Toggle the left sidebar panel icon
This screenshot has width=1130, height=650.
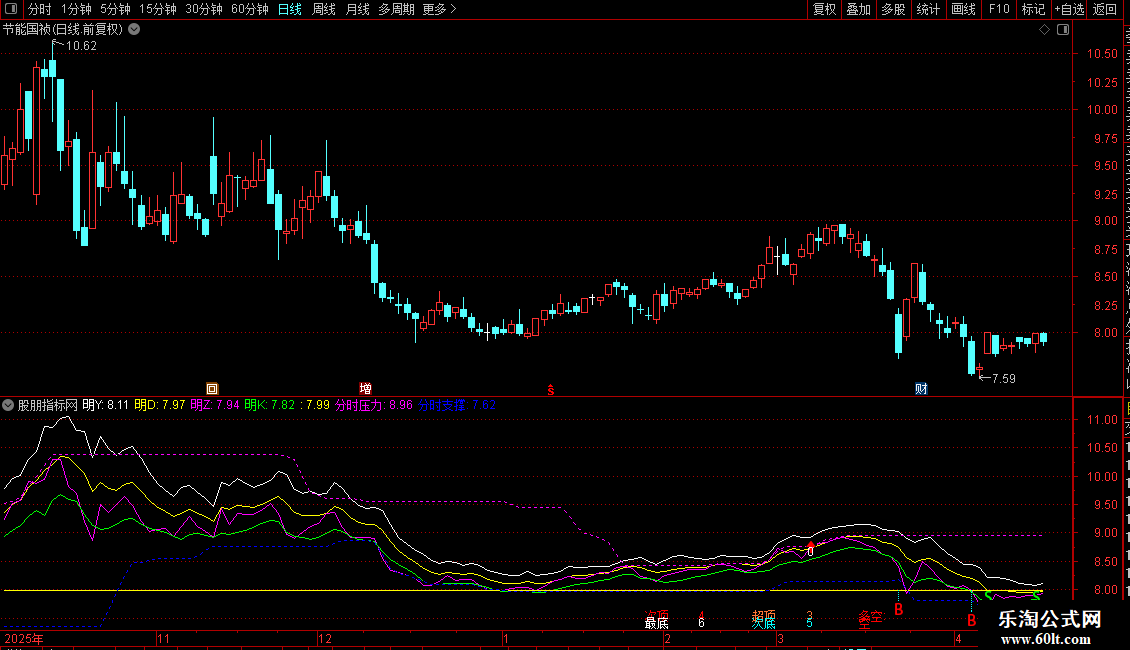click(x=11, y=9)
